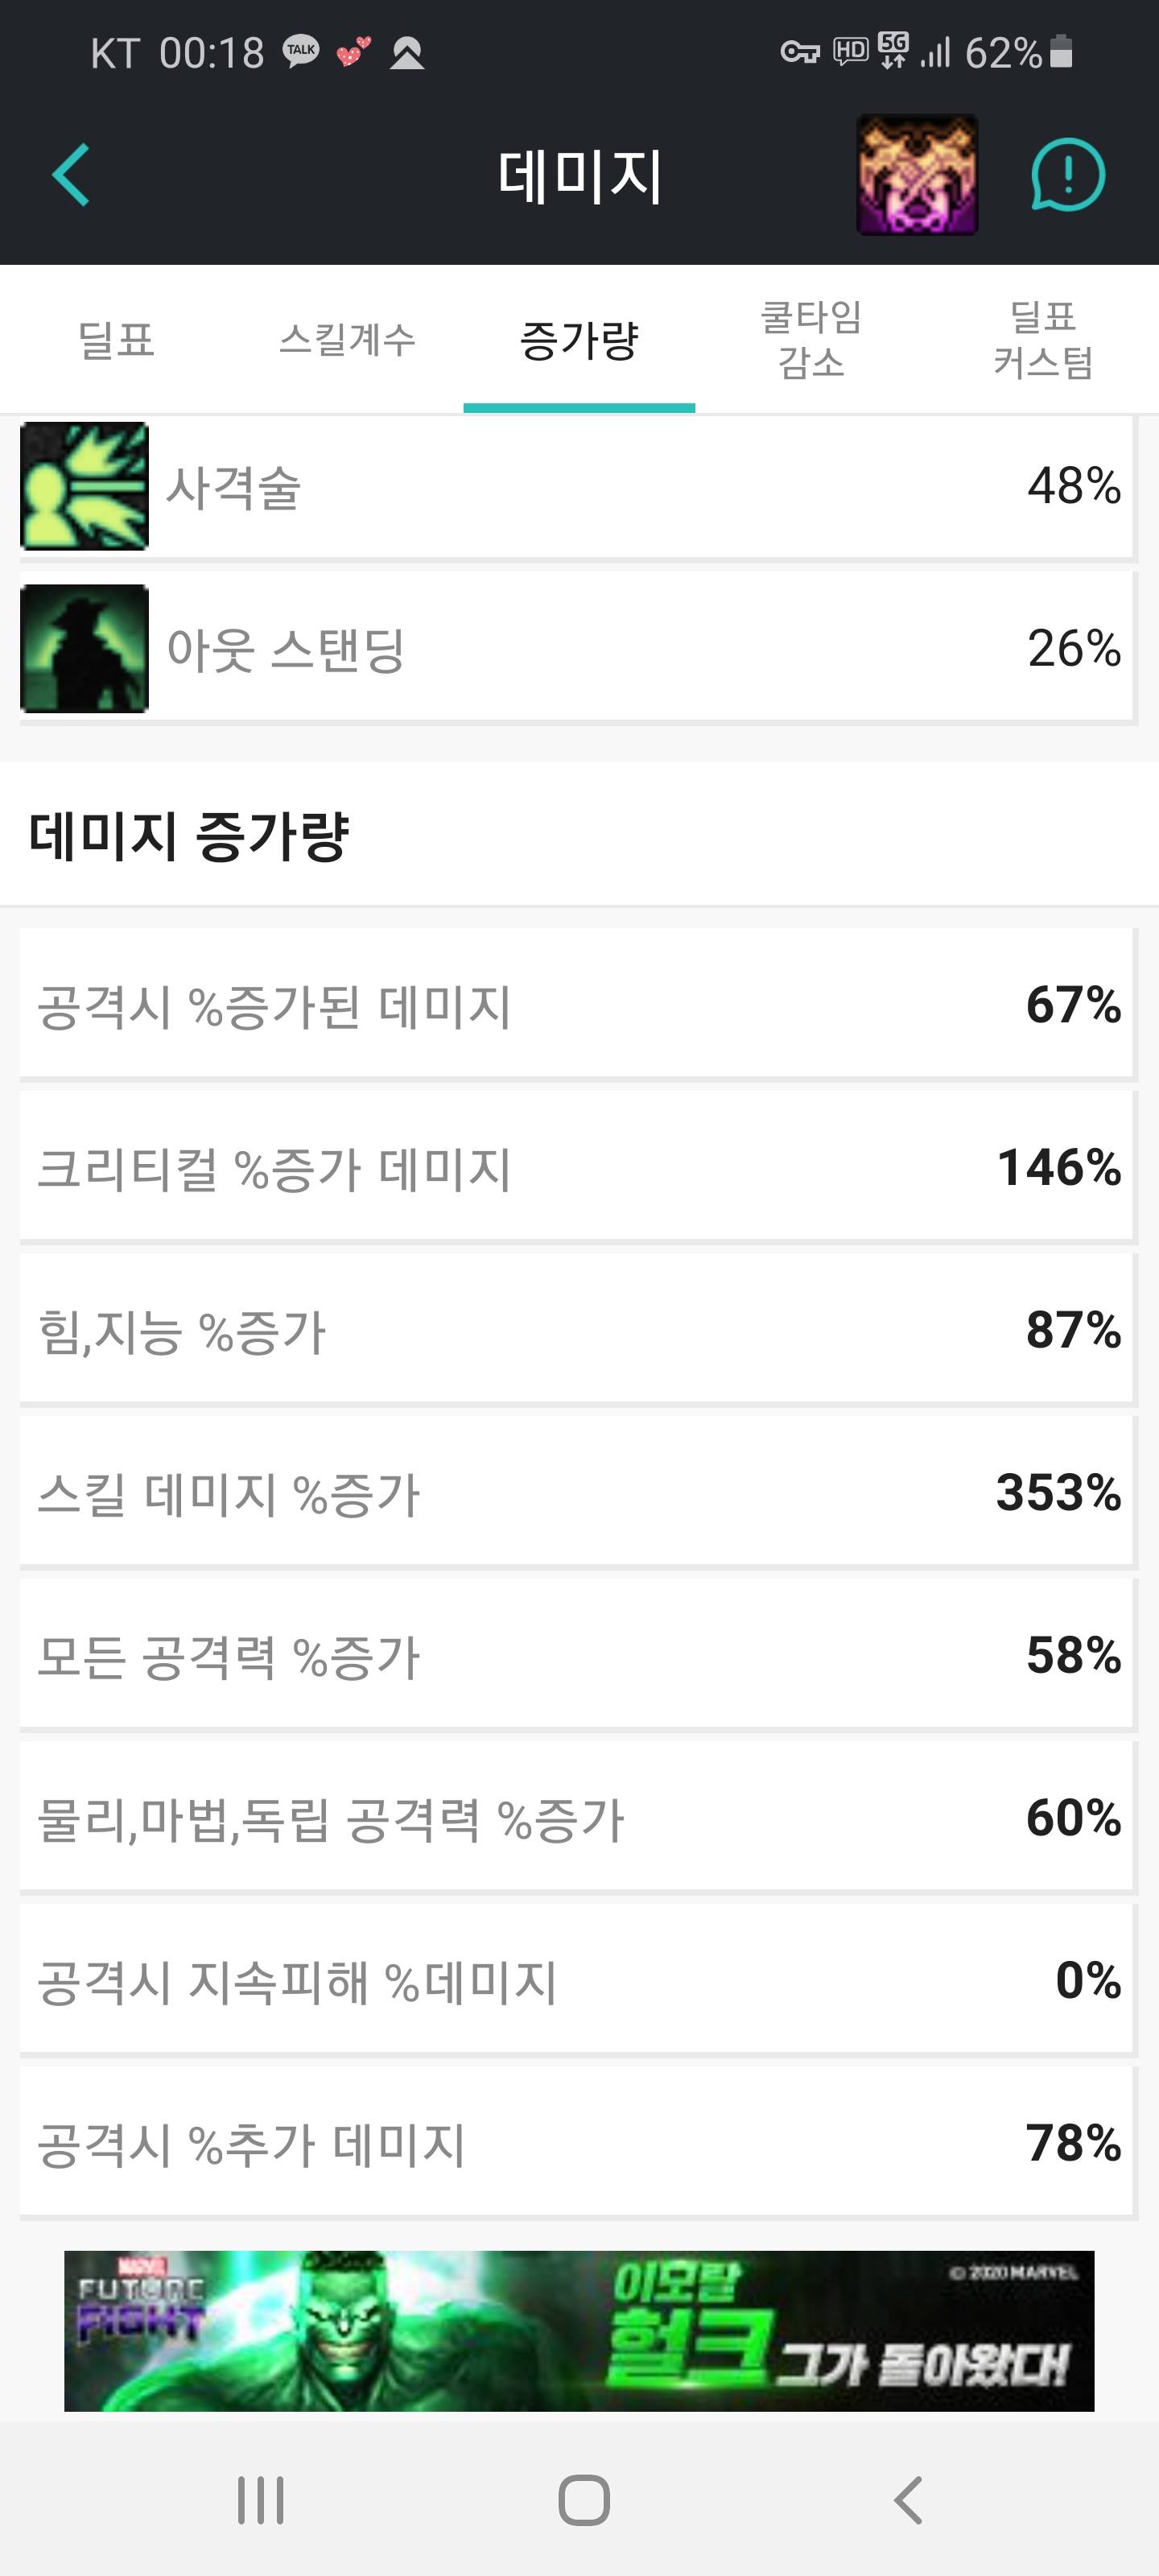Tap the teal back arrow in header
The height and width of the screenshot is (2576, 1159).
pos(72,175)
